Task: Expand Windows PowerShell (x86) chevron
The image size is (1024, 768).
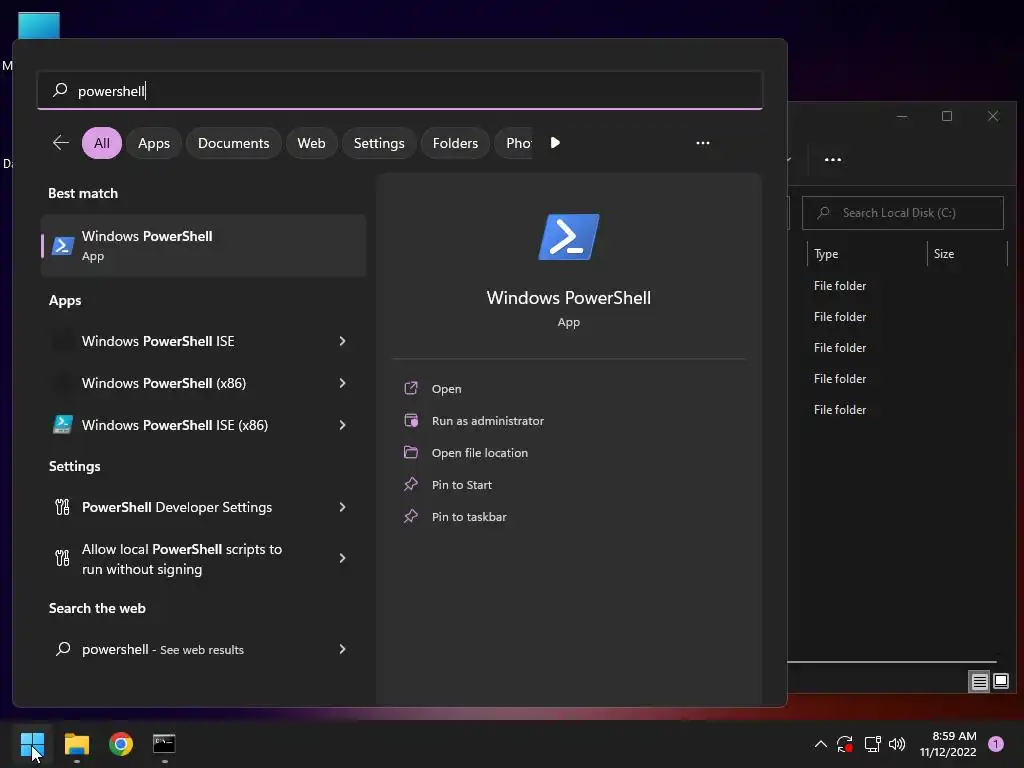Action: click(342, 383)
